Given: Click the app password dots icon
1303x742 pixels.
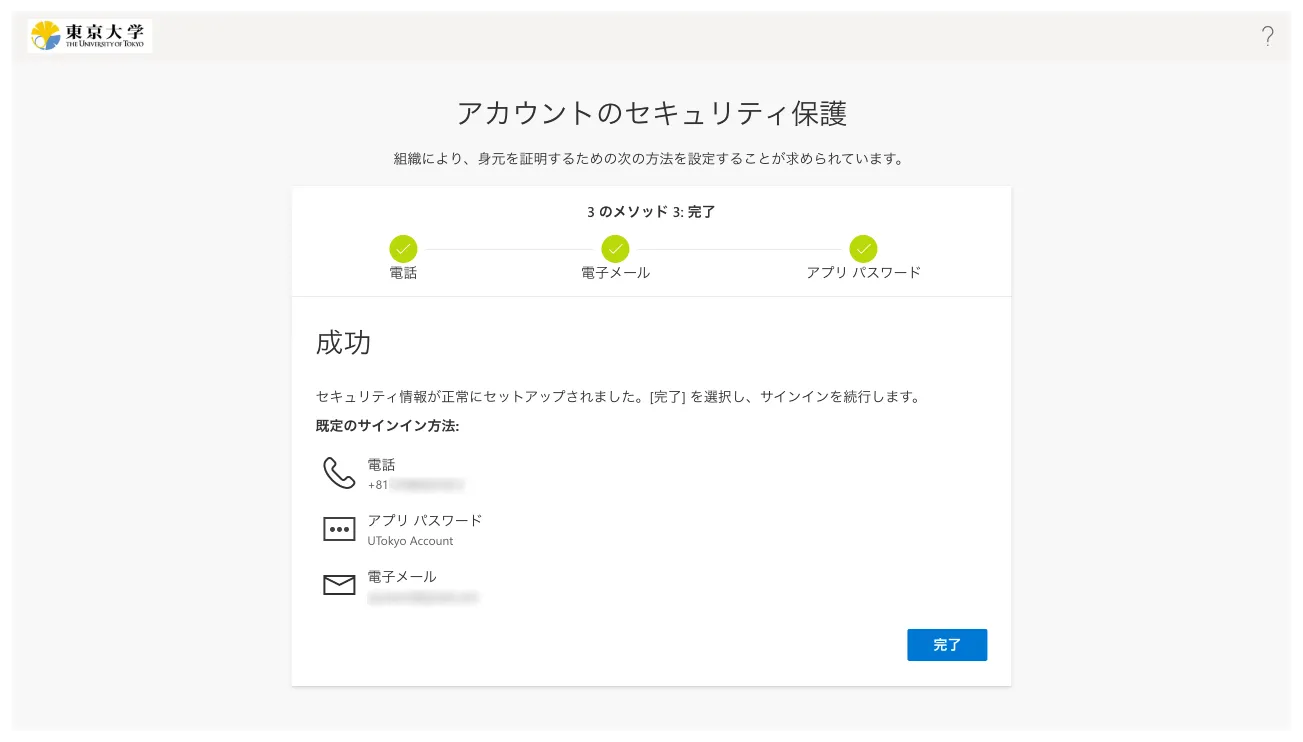Looking at the screenshot, I should click(339, 530).
